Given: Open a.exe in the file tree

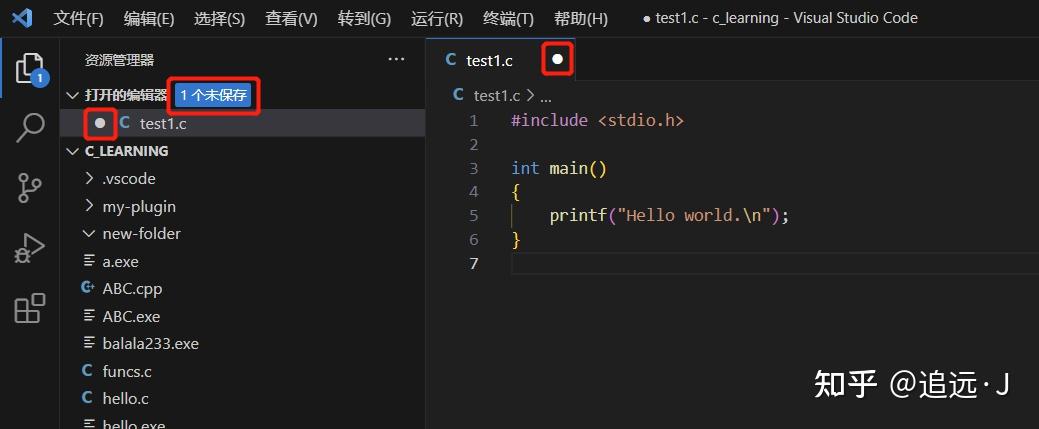Looking at the screenshot, I should tap(121, 261).
